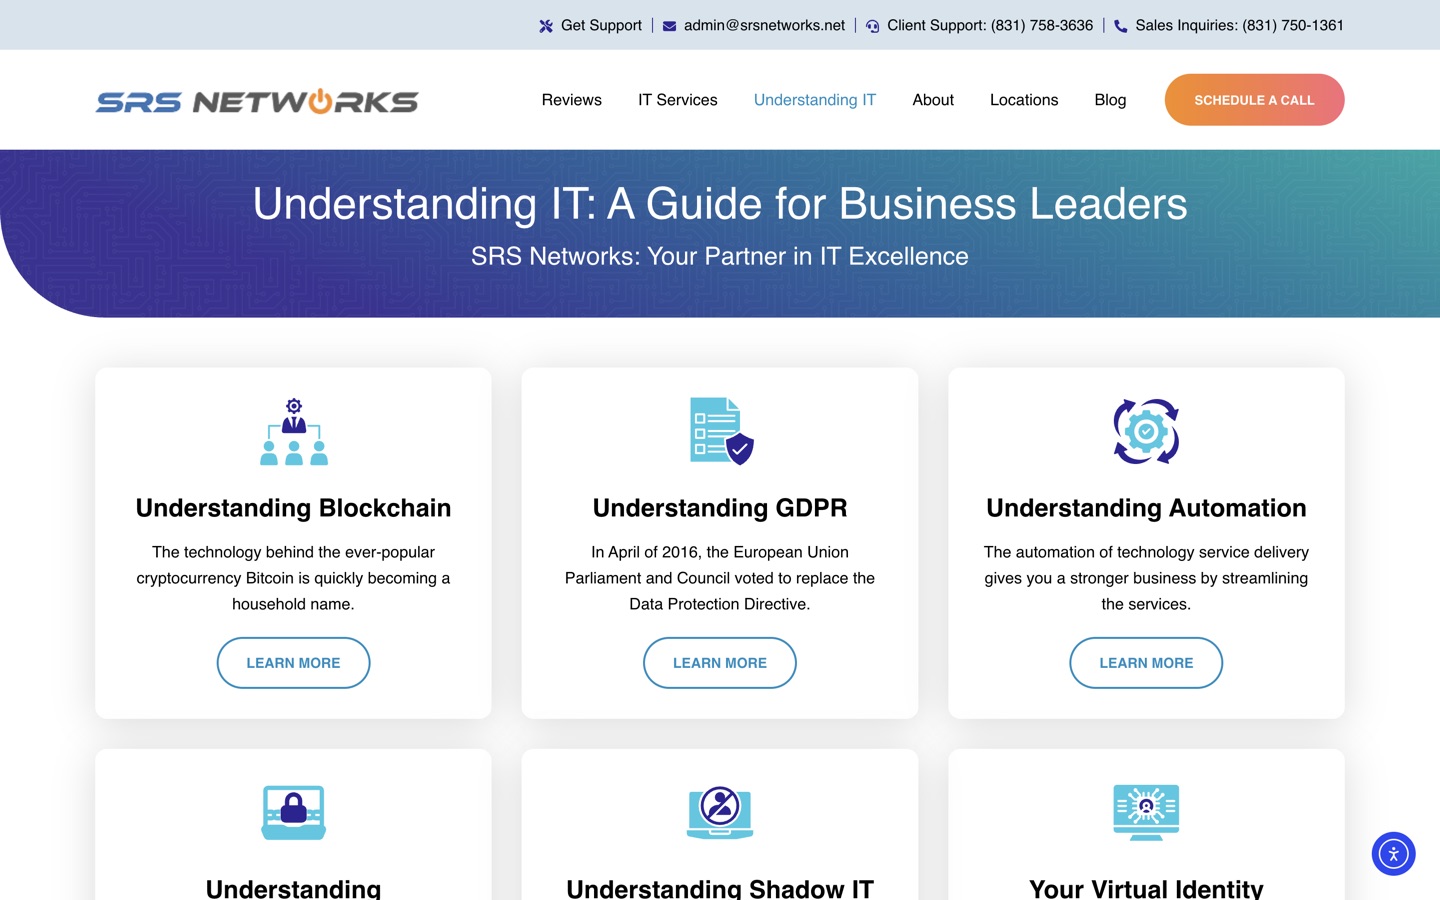This screenshot has width=1440, height=900.
Task: Click the service delivery description in Automation card
Action: pyautogui.click(x=1146, y=578)
